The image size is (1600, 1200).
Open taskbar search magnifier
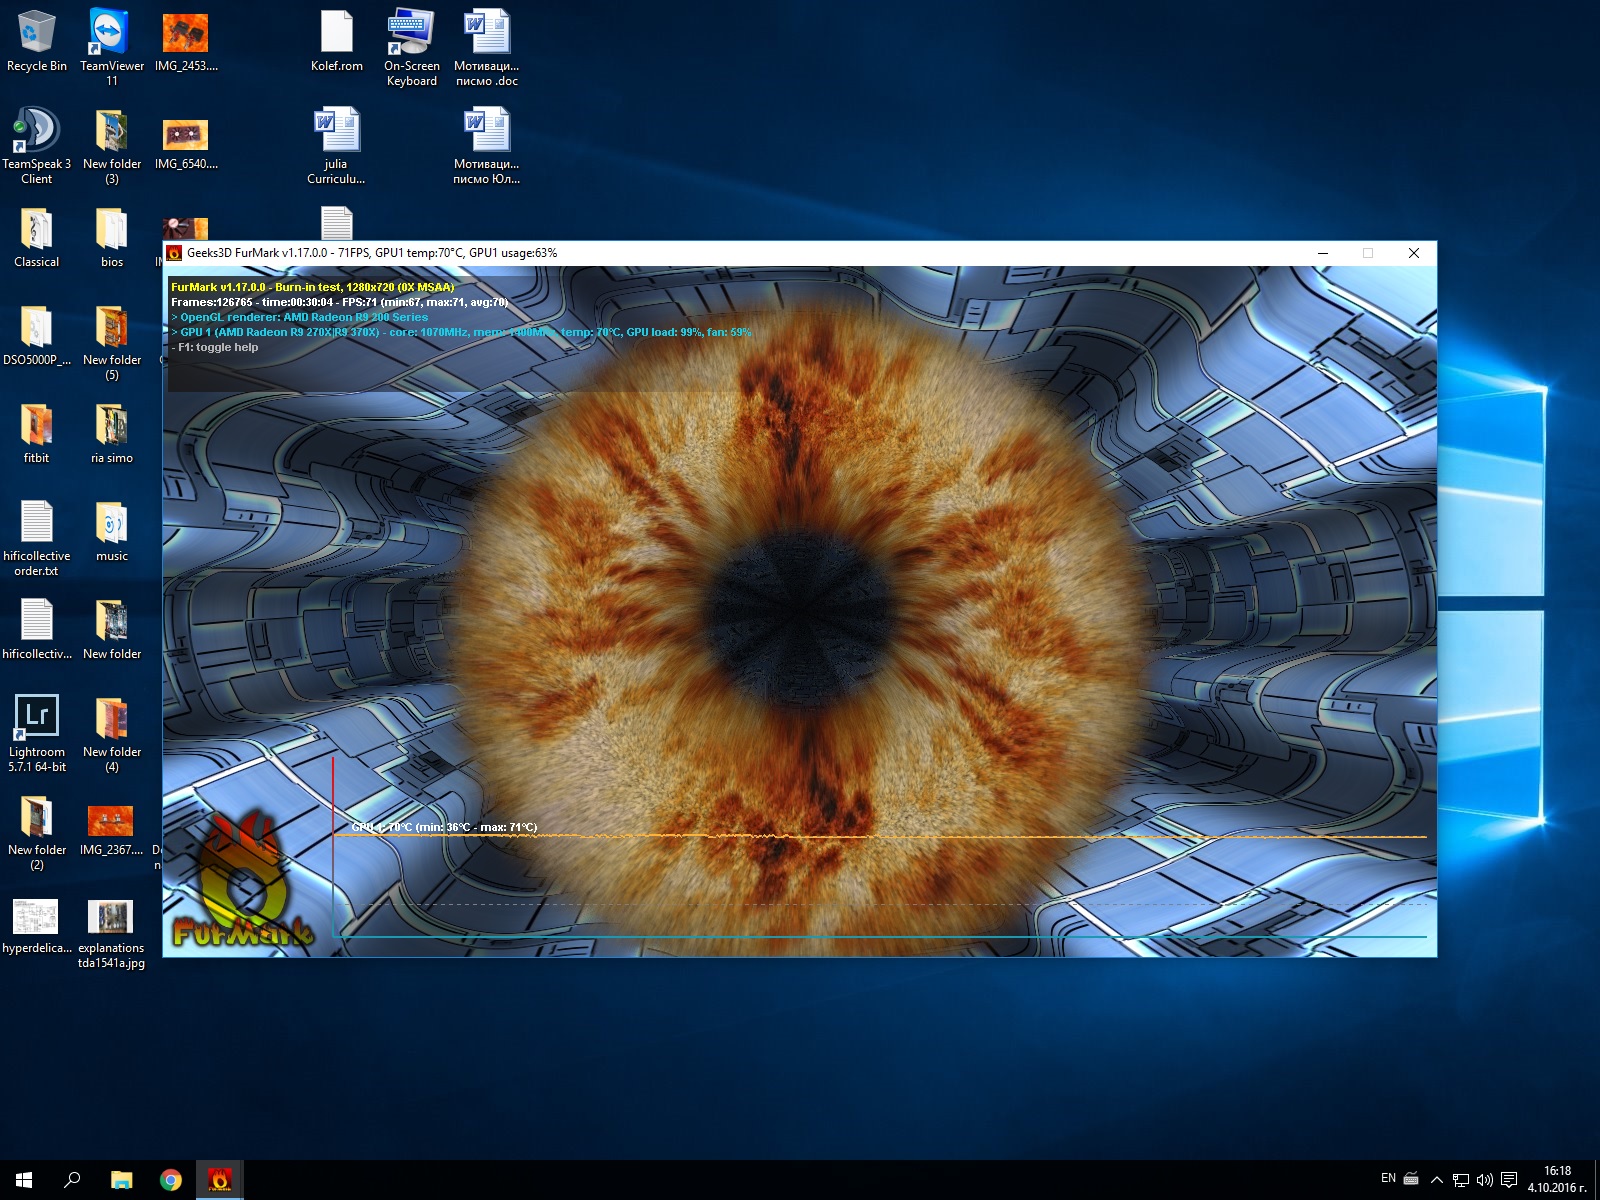72,1180
